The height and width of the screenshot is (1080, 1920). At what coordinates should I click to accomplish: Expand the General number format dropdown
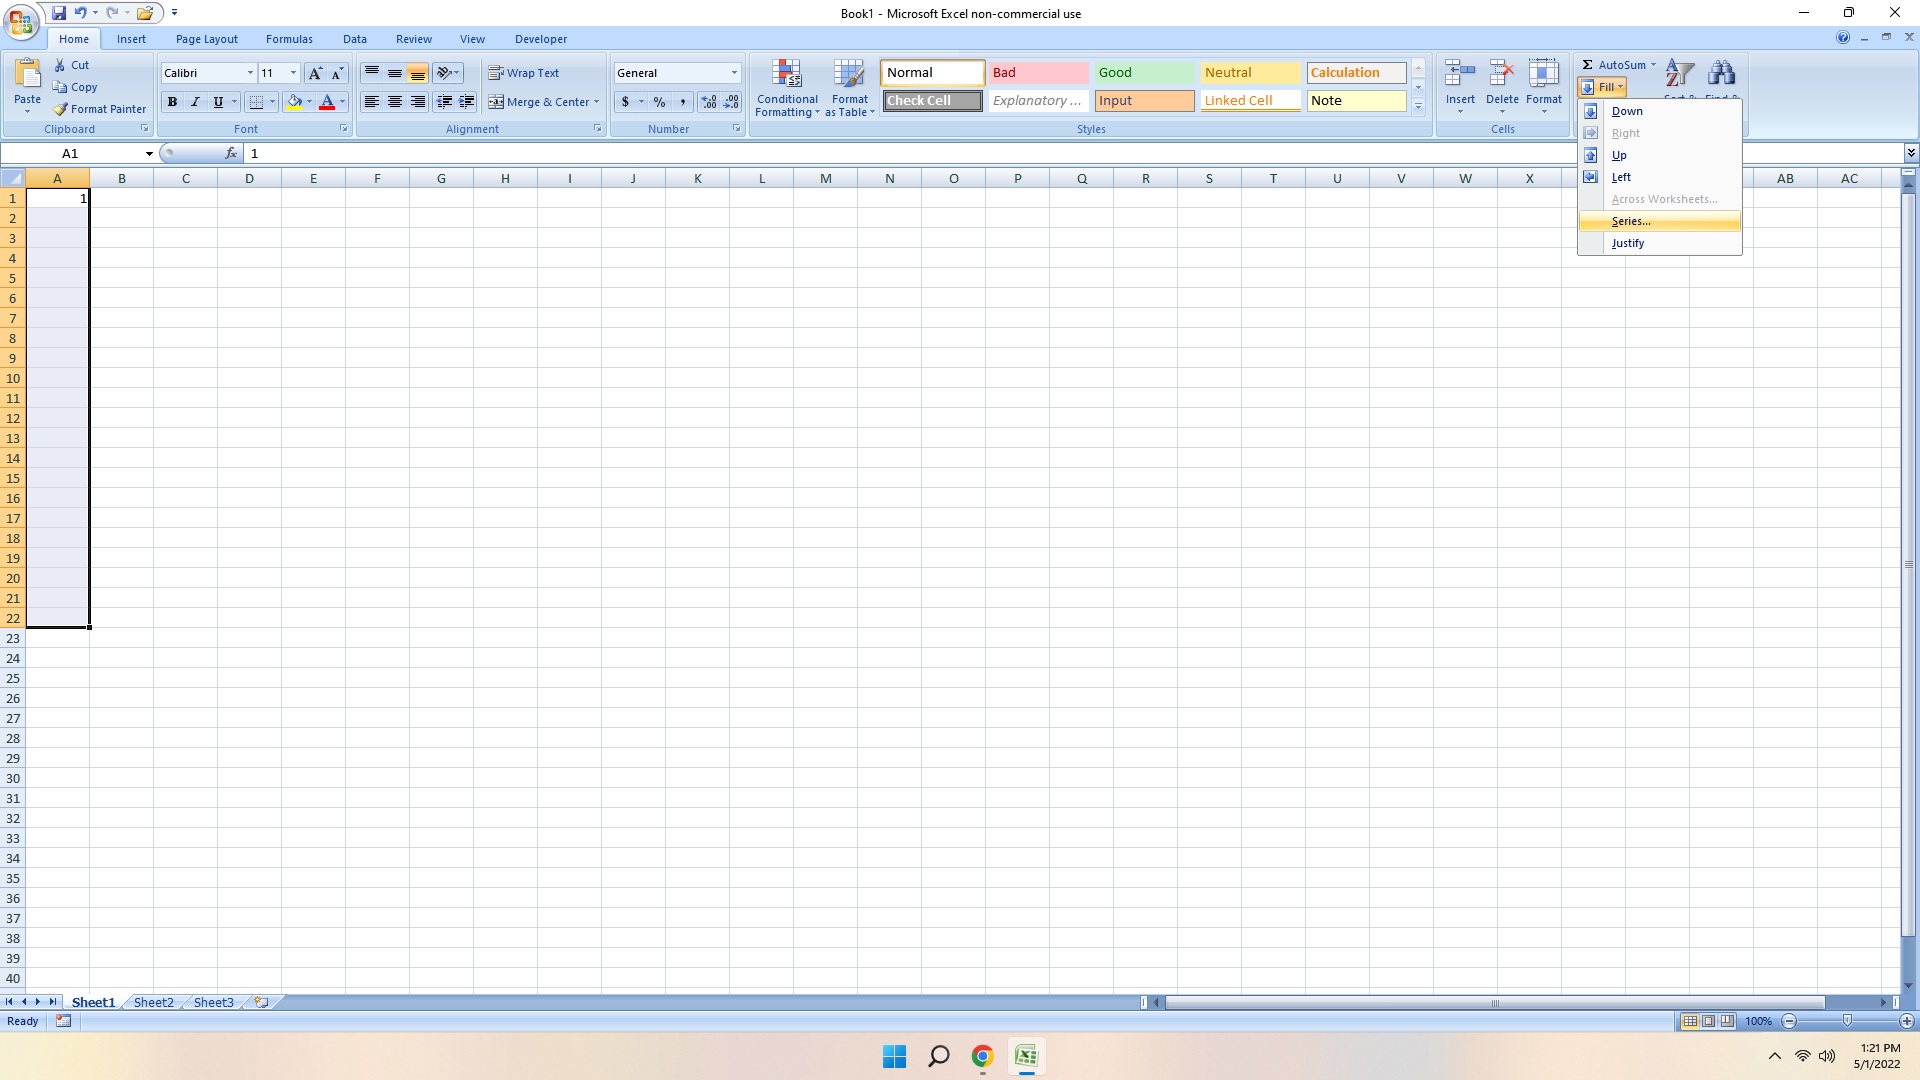pyautogui.click(x=734, y=73)
